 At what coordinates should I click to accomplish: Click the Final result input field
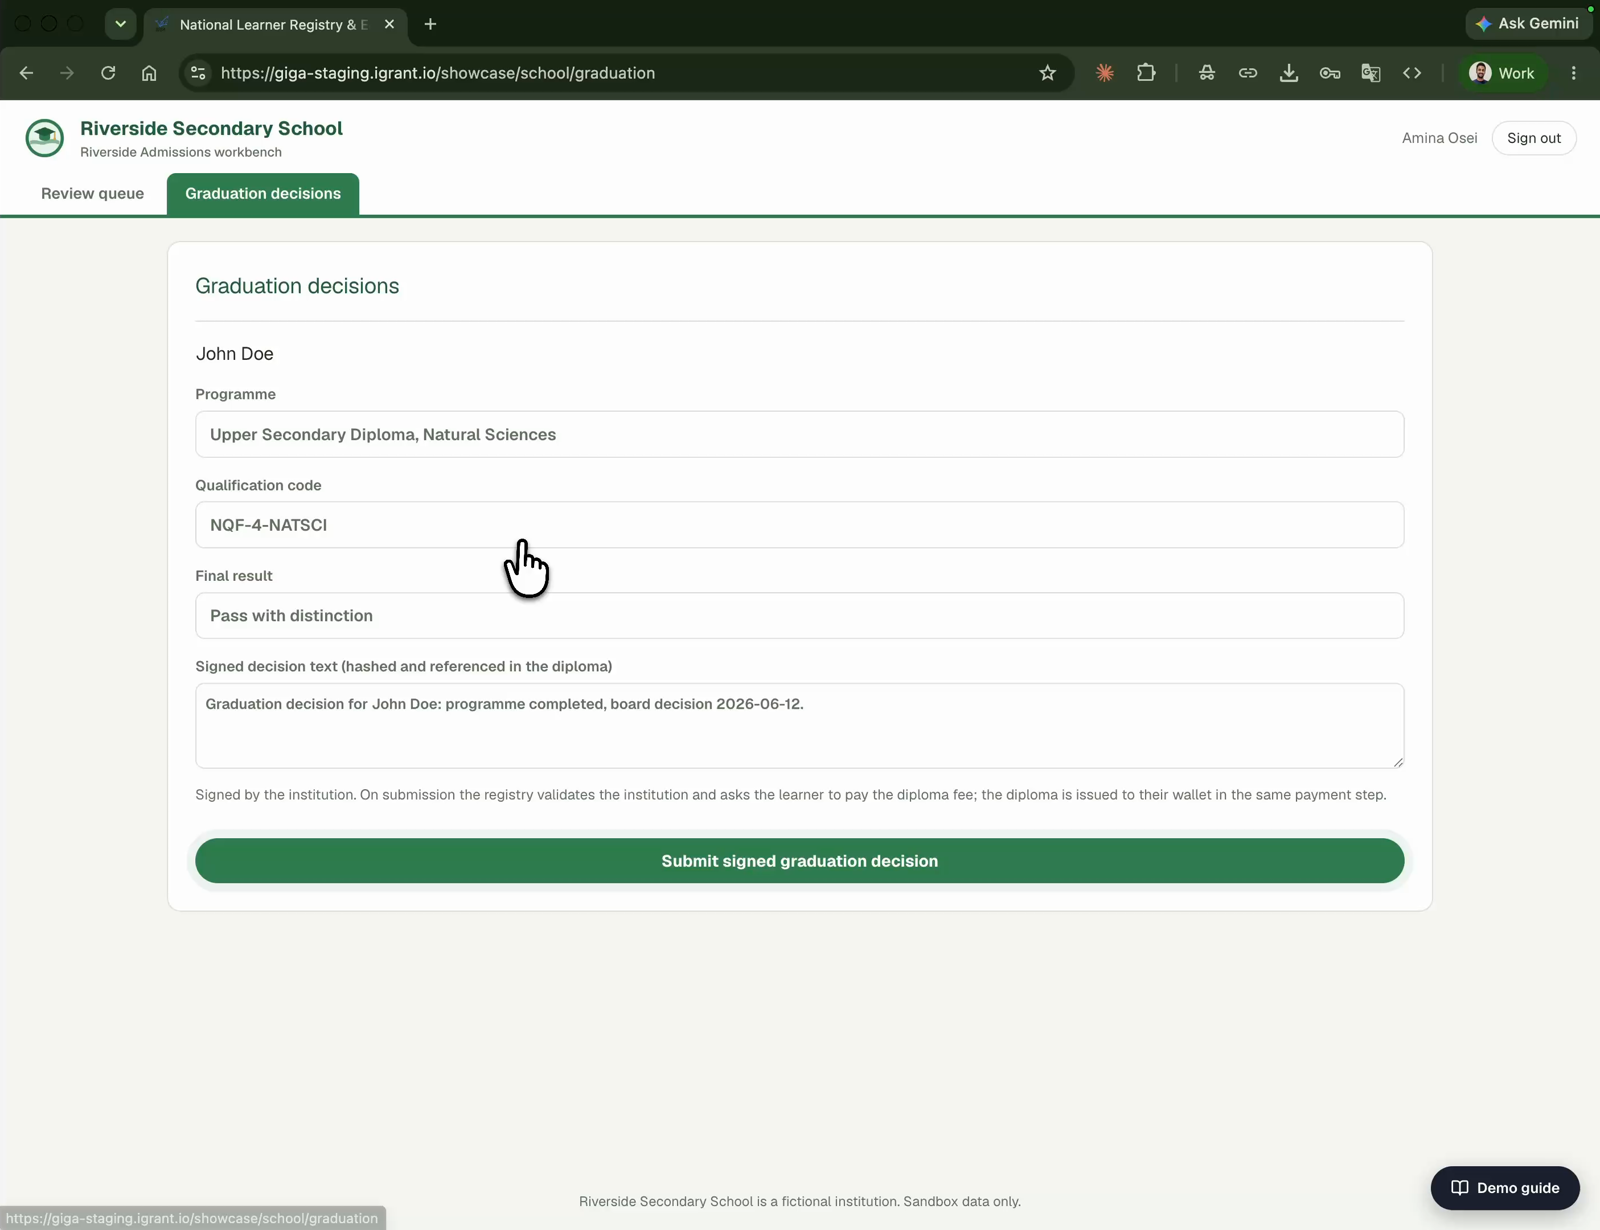(x=800, y=615)
